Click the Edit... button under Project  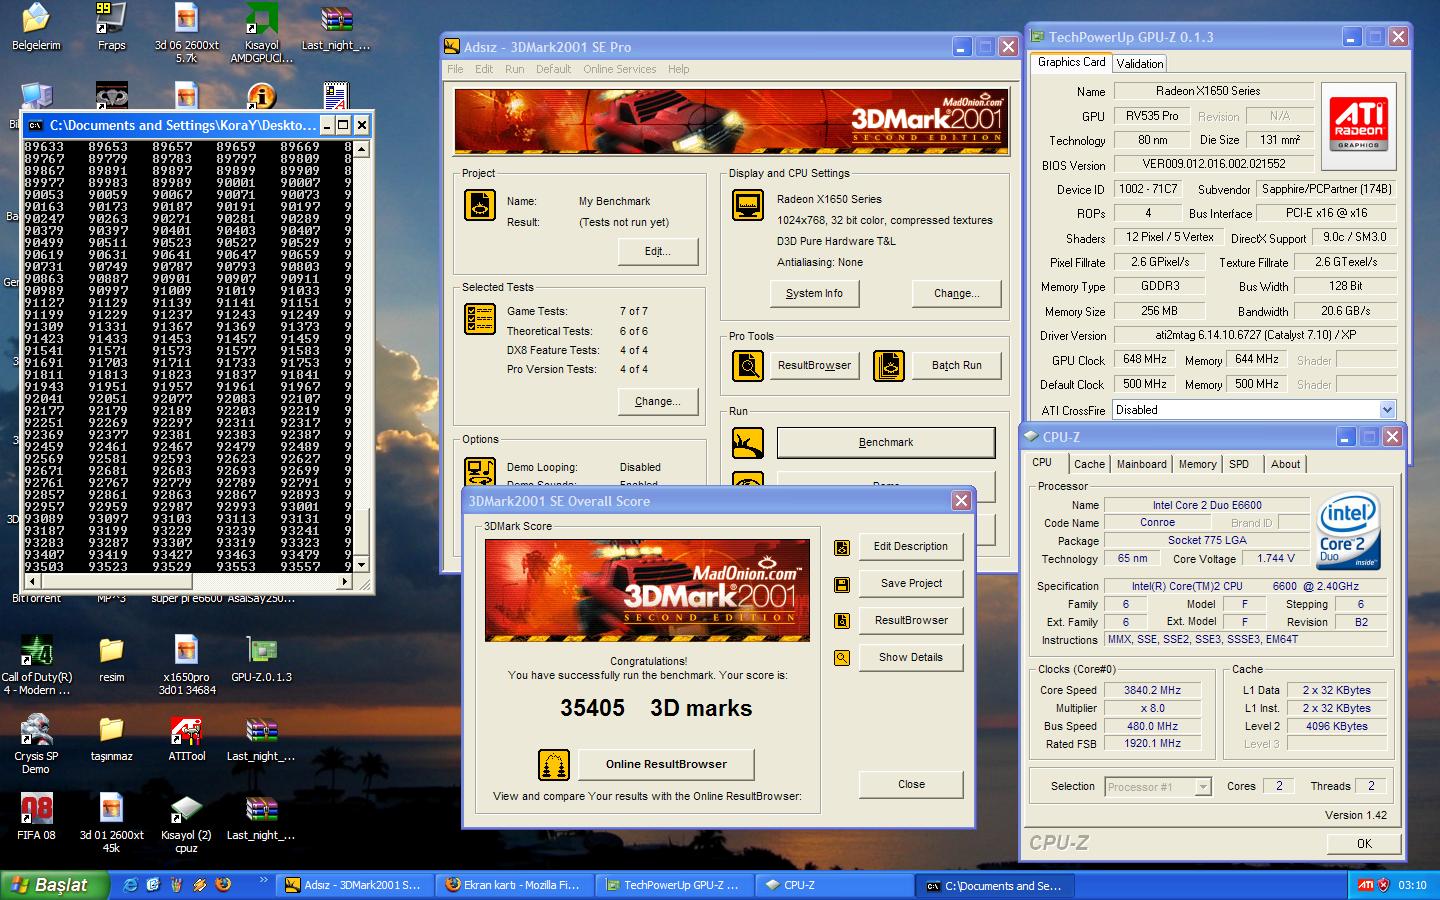click(657, 251)
